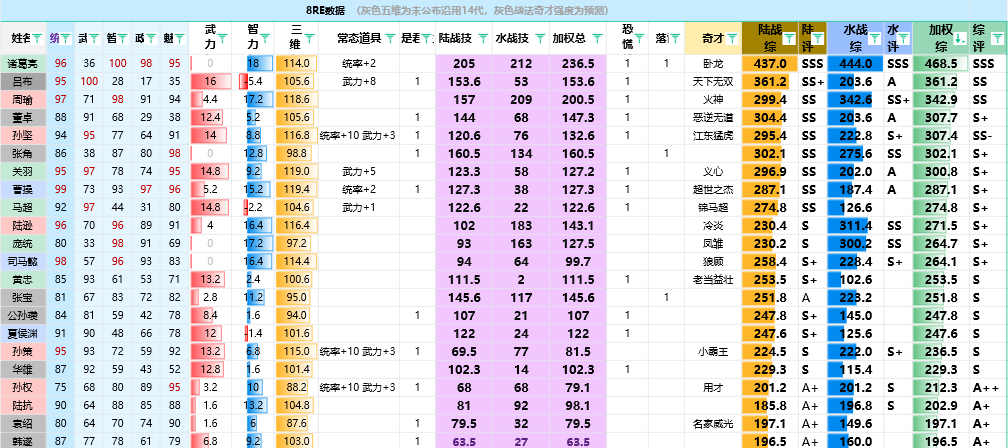Select the item cell 武力+8

pyautogui.click(x=359, y=82)
